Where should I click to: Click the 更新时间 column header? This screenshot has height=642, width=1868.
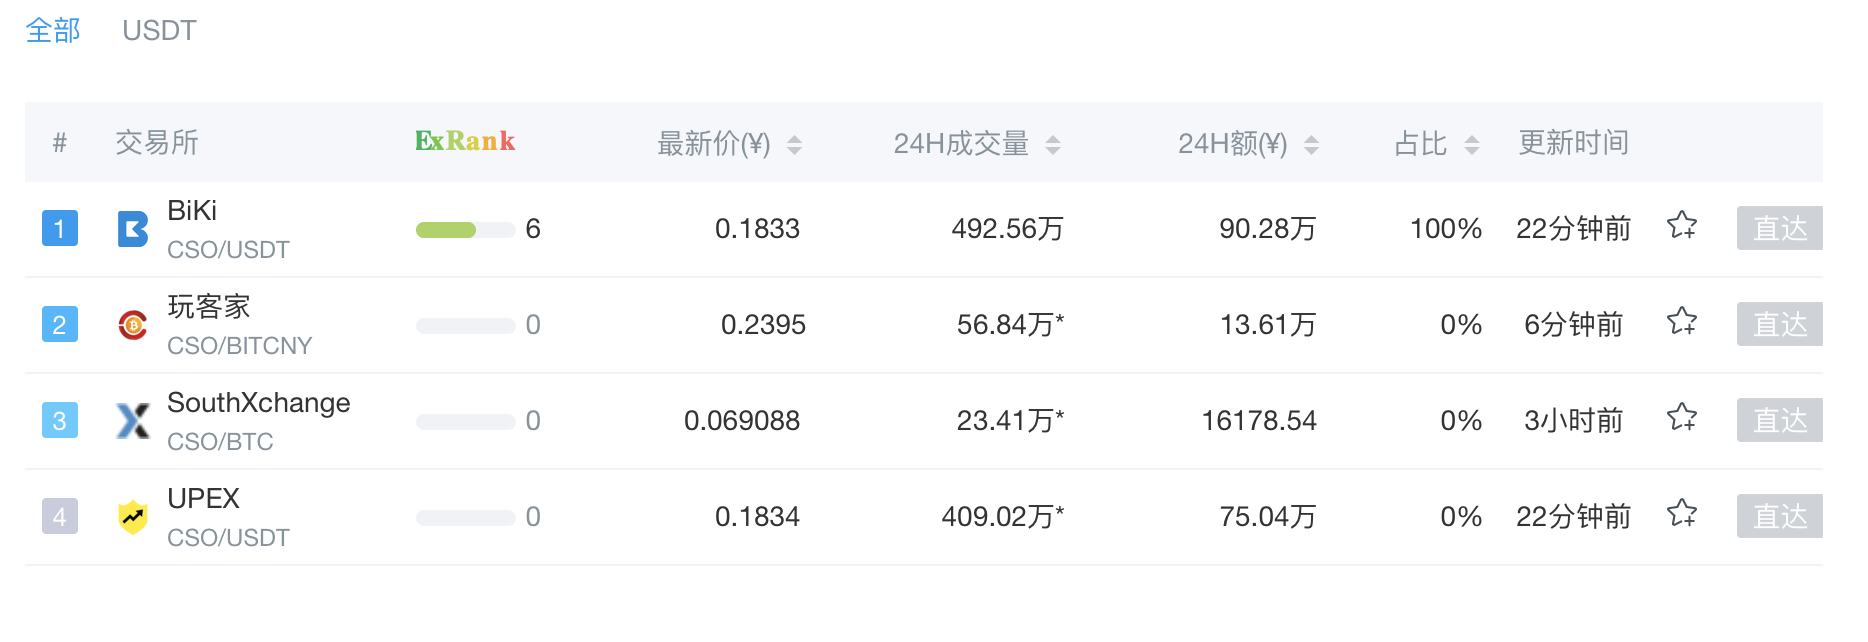point(1574,143)
